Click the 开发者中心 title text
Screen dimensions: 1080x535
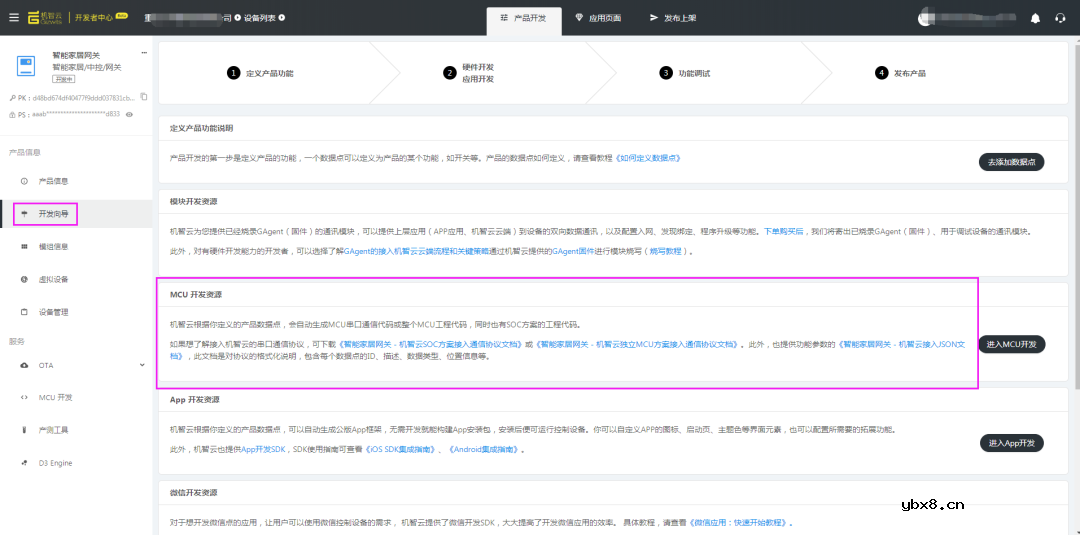(x=93, y=19)
